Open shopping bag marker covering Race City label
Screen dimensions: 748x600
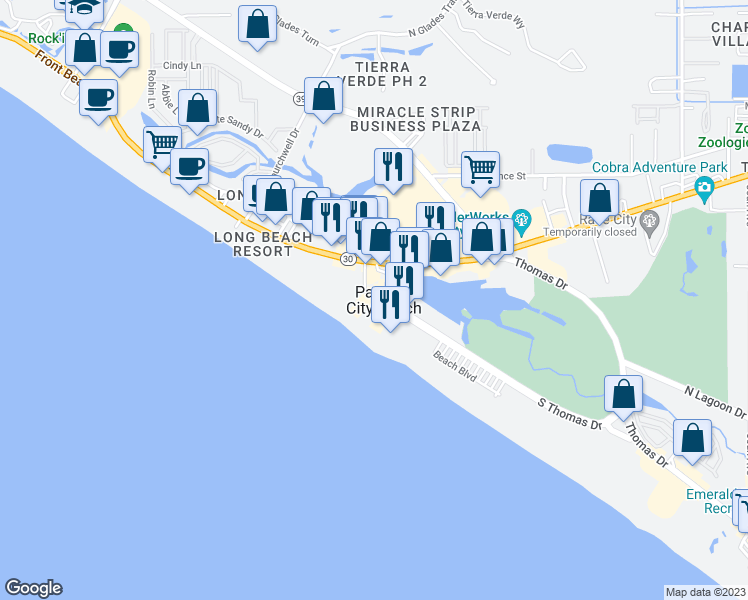600,199
